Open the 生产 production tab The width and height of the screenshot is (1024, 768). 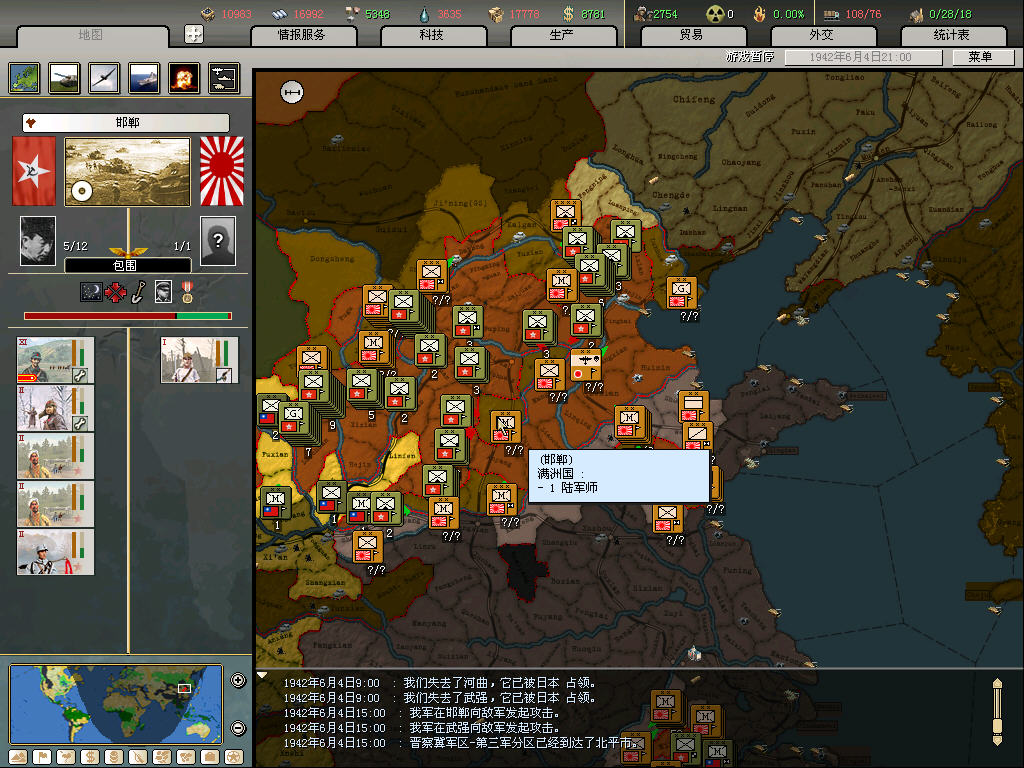(x=562, y=35)
